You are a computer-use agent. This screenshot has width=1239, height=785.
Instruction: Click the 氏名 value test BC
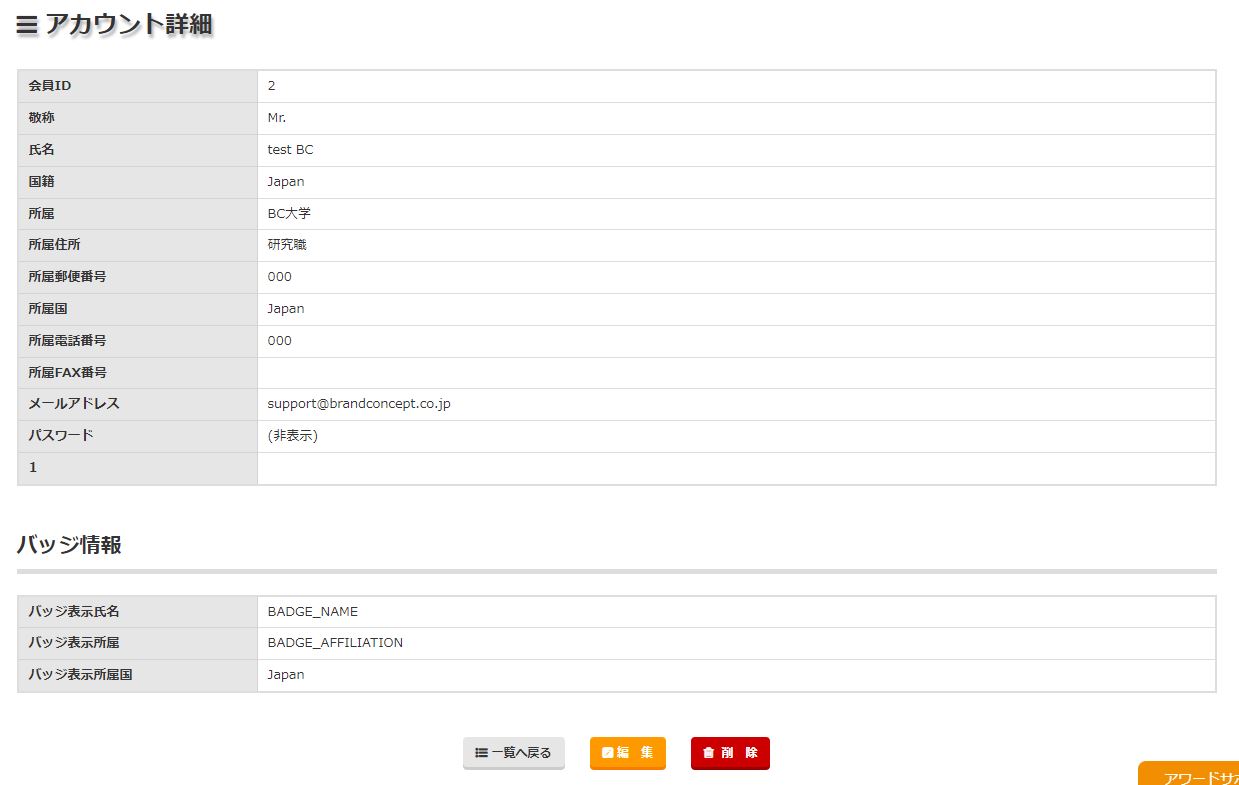[290, 150]
